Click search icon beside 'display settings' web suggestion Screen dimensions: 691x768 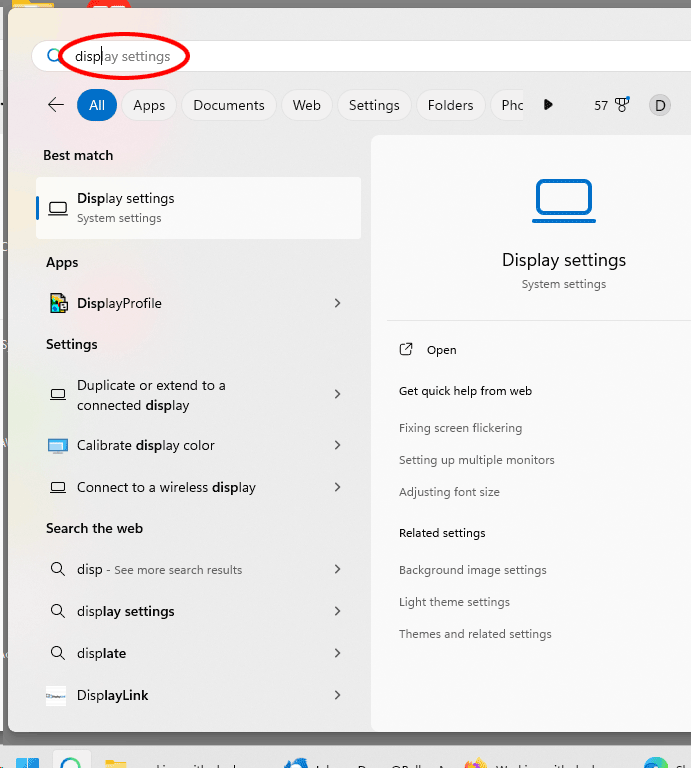tap(58, 611)
